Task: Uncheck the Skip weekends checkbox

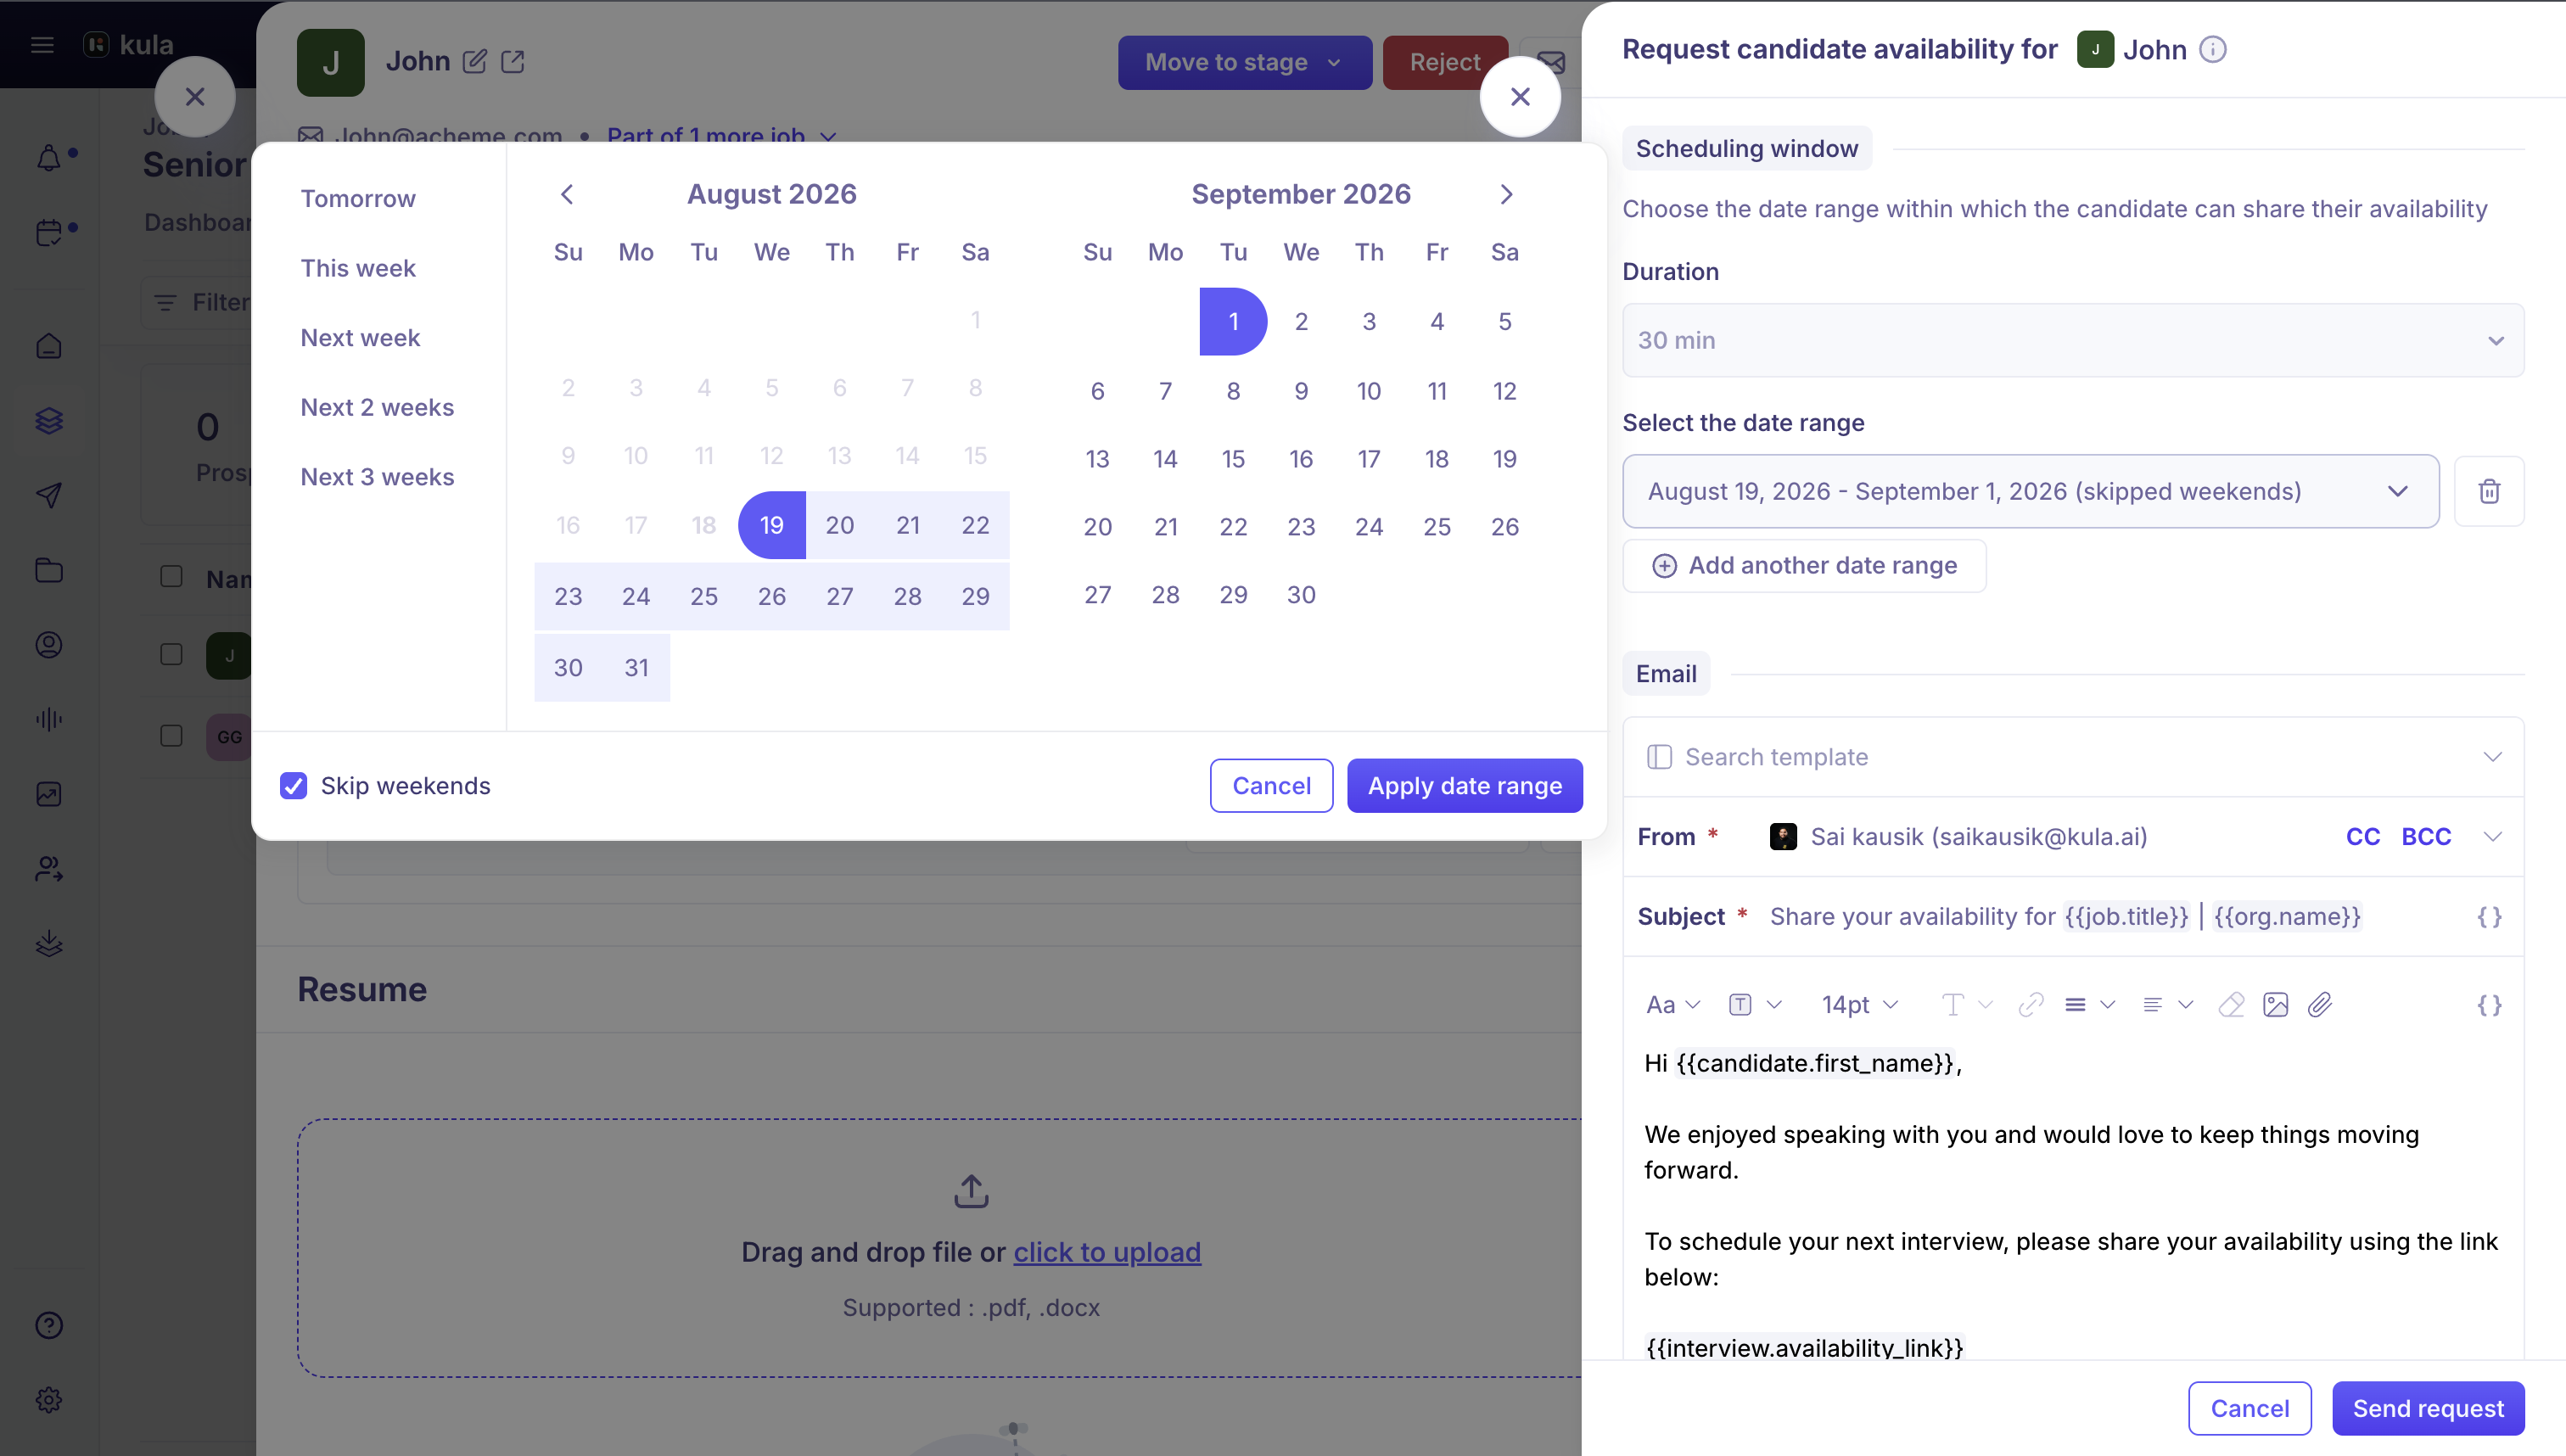Action: 293,786
